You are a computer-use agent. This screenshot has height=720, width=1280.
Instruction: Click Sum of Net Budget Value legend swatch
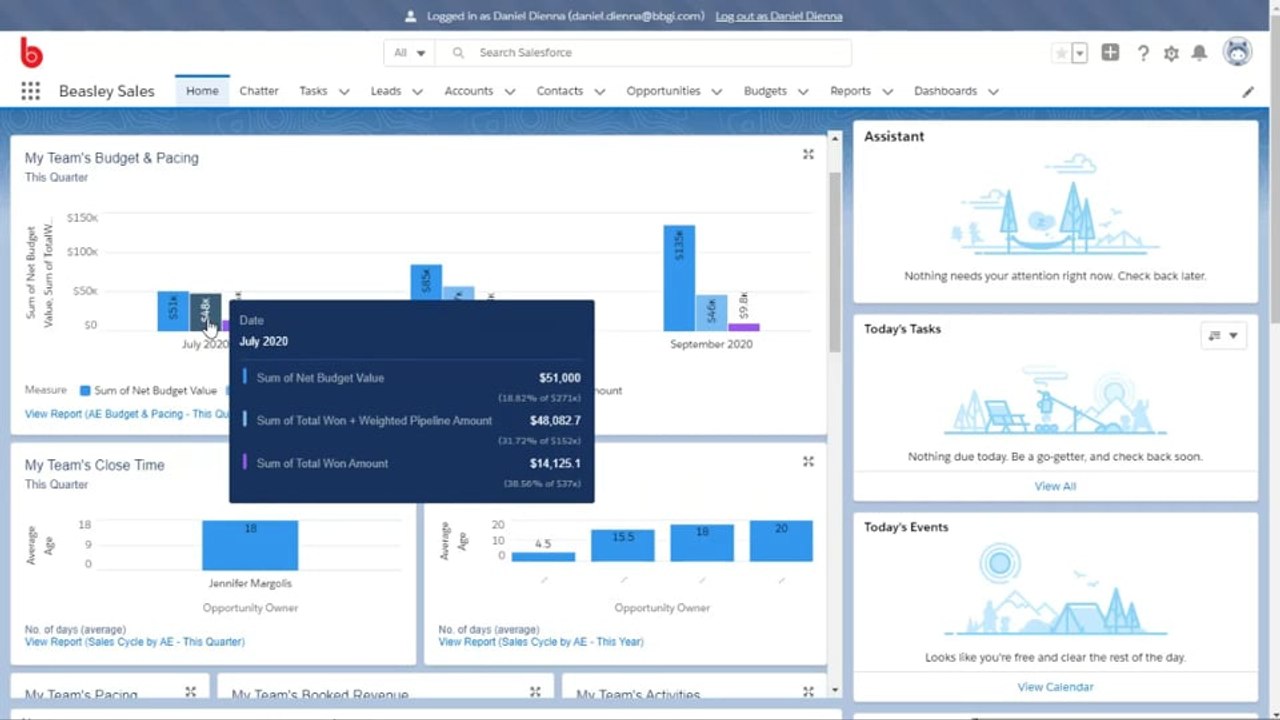coord(86,391)
